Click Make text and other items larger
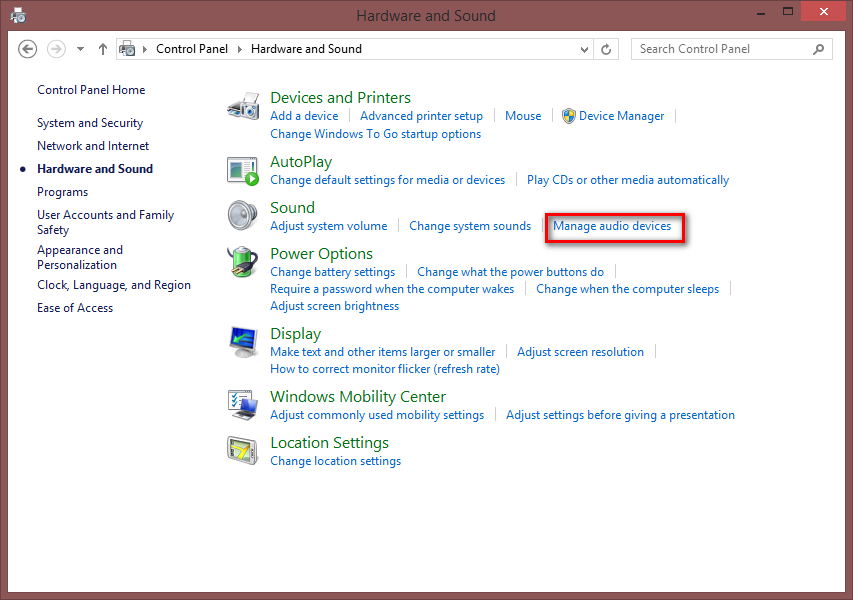Image resolution: width=853 pixels, height=600 pixels. [x=382, y=352]
